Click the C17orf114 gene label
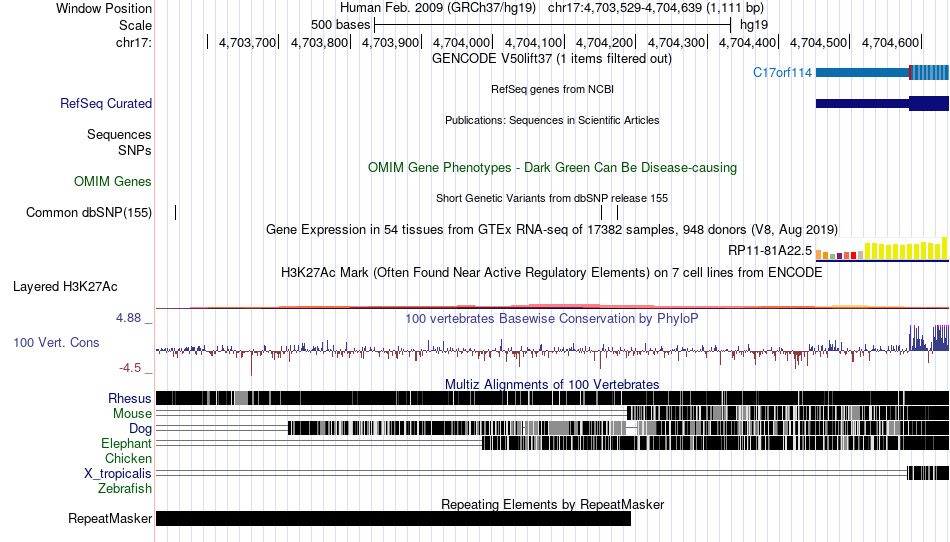The height and width of the screenshot is (542, 950). 782,73
